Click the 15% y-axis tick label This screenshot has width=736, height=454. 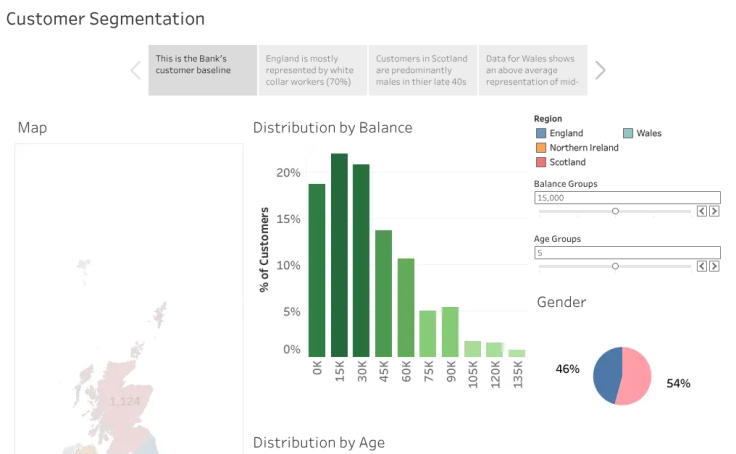[288, 219]
